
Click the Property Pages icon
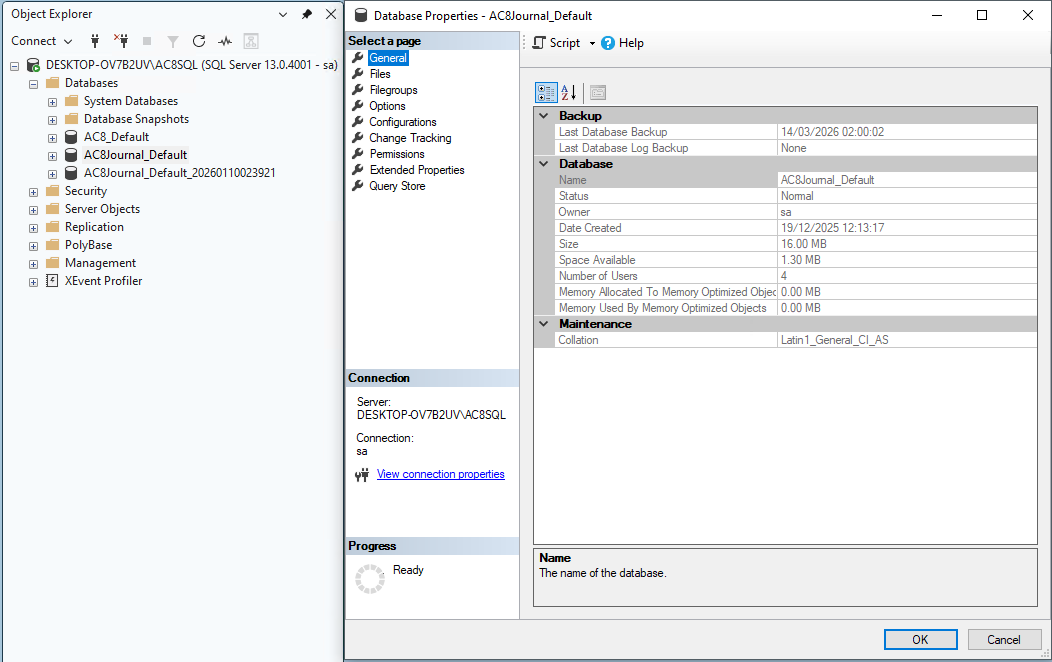pos(598,93)
